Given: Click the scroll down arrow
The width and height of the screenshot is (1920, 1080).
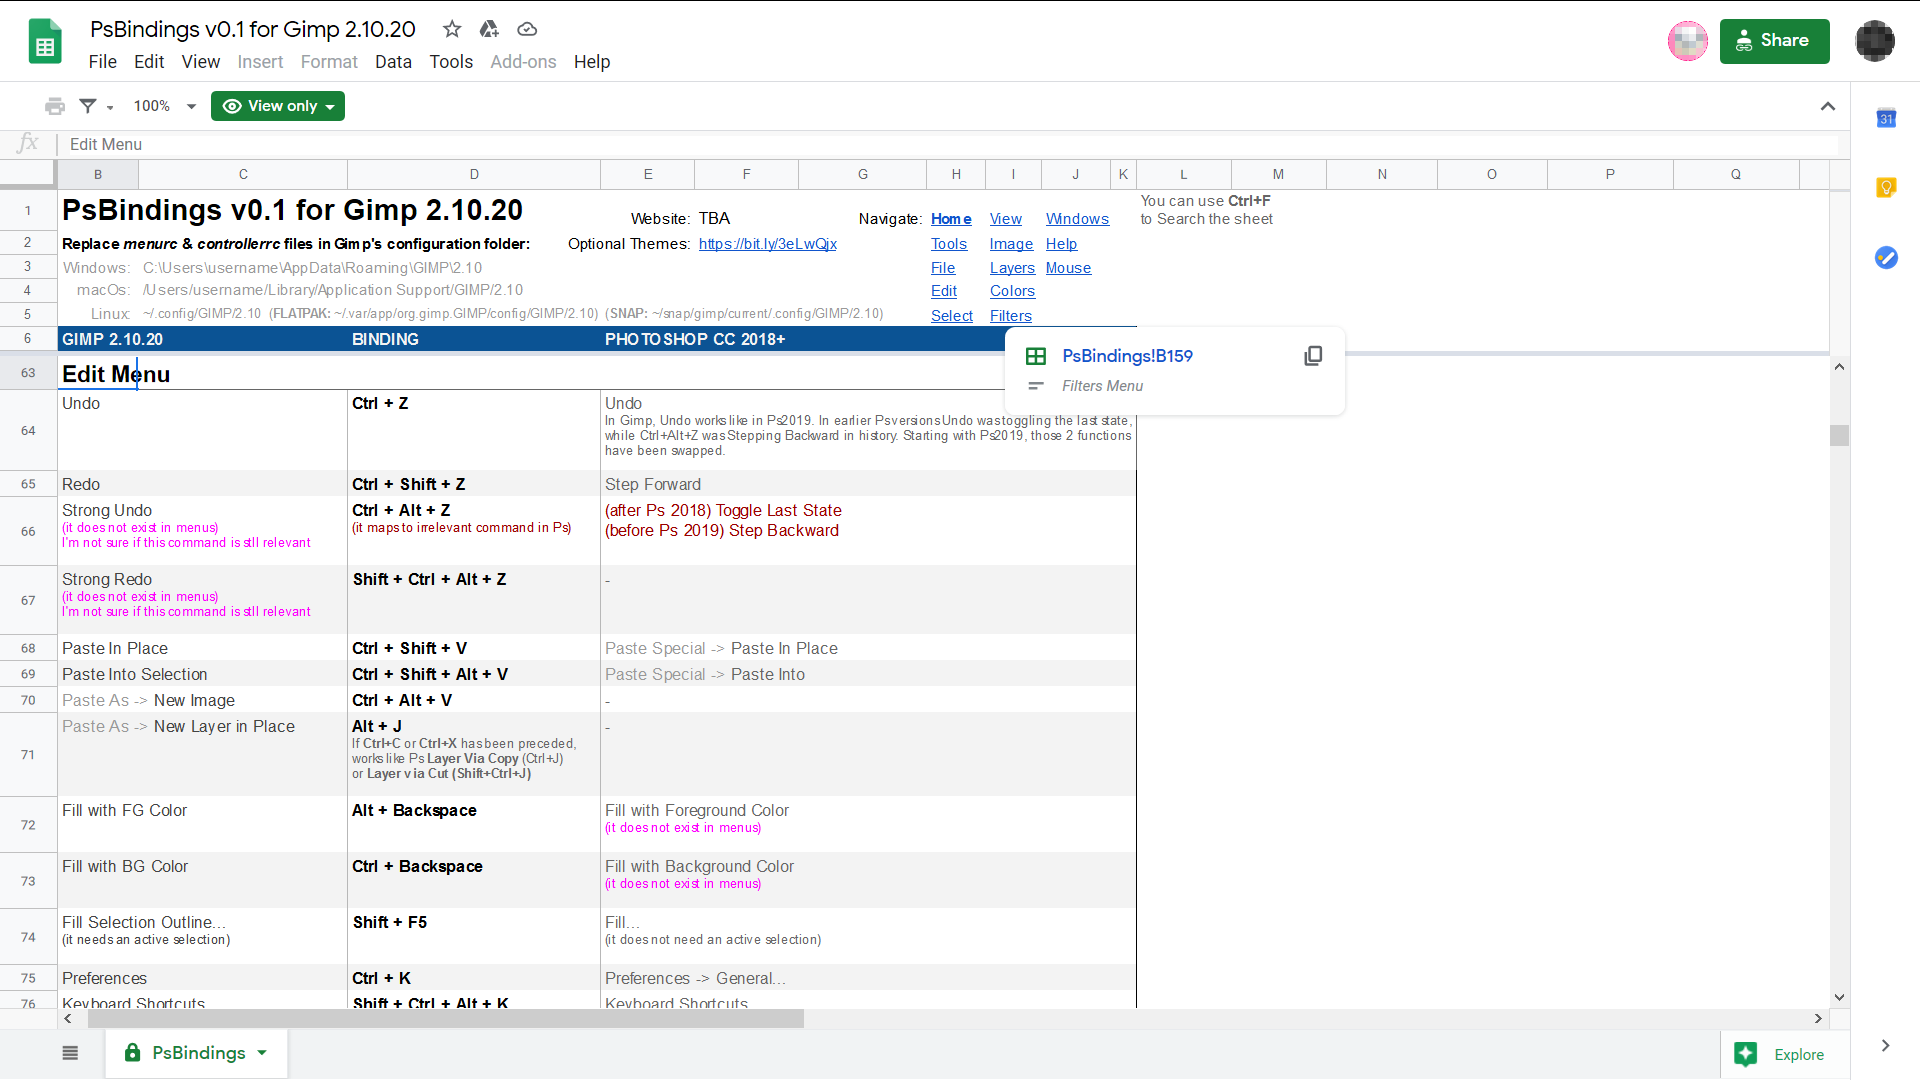Looking at the screenshot, I should (1839, 997).
